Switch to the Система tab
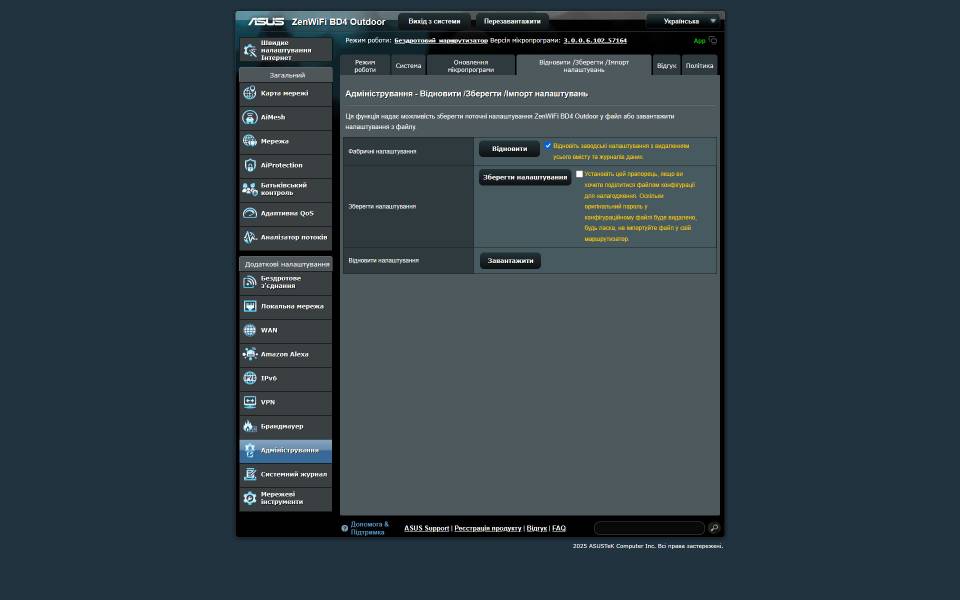 tap(408, 65)
